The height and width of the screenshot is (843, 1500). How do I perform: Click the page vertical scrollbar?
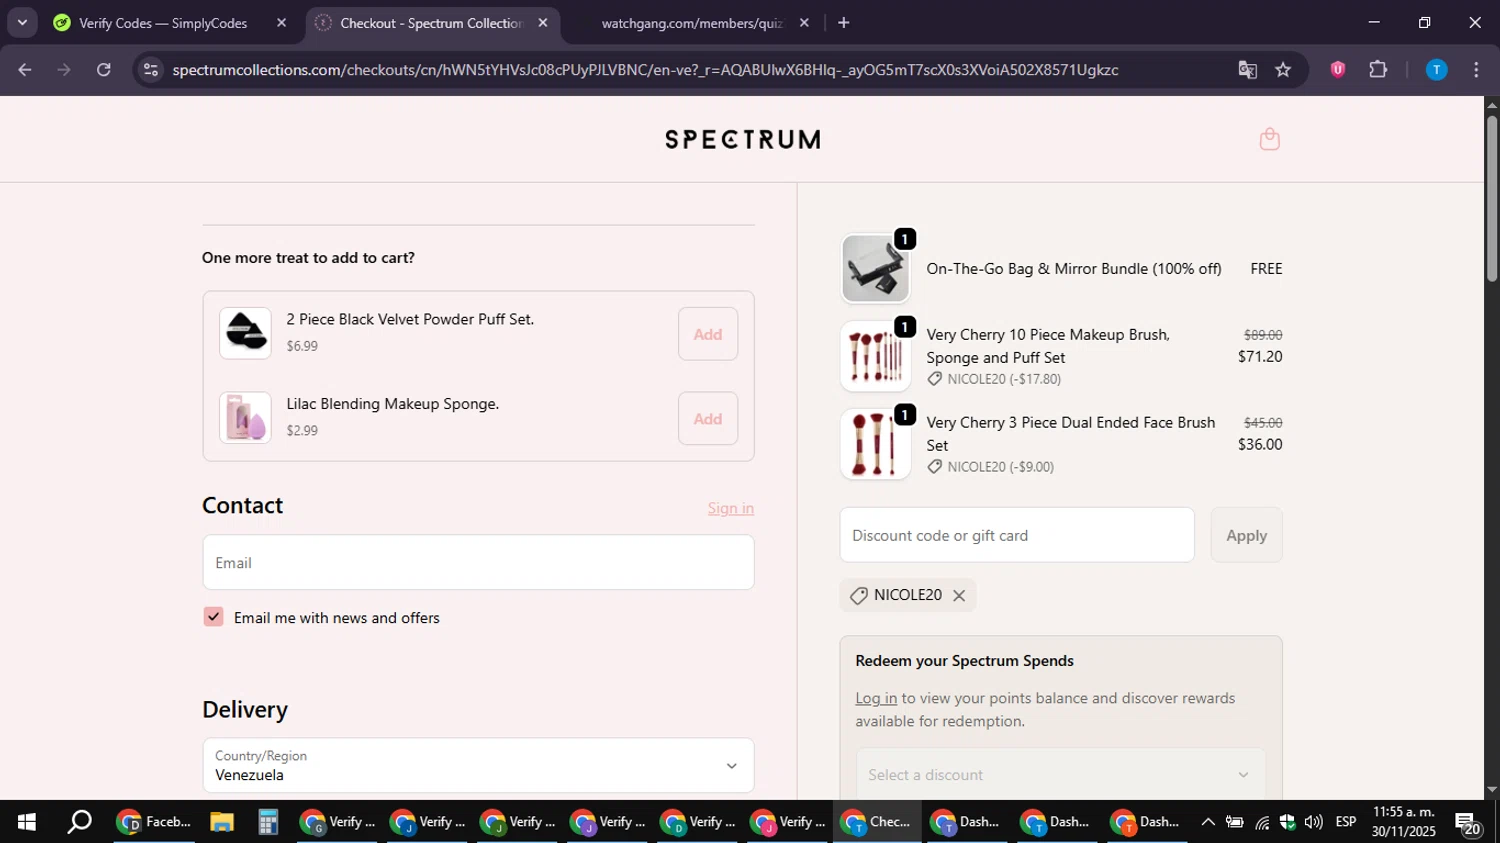click(1492, 198)
